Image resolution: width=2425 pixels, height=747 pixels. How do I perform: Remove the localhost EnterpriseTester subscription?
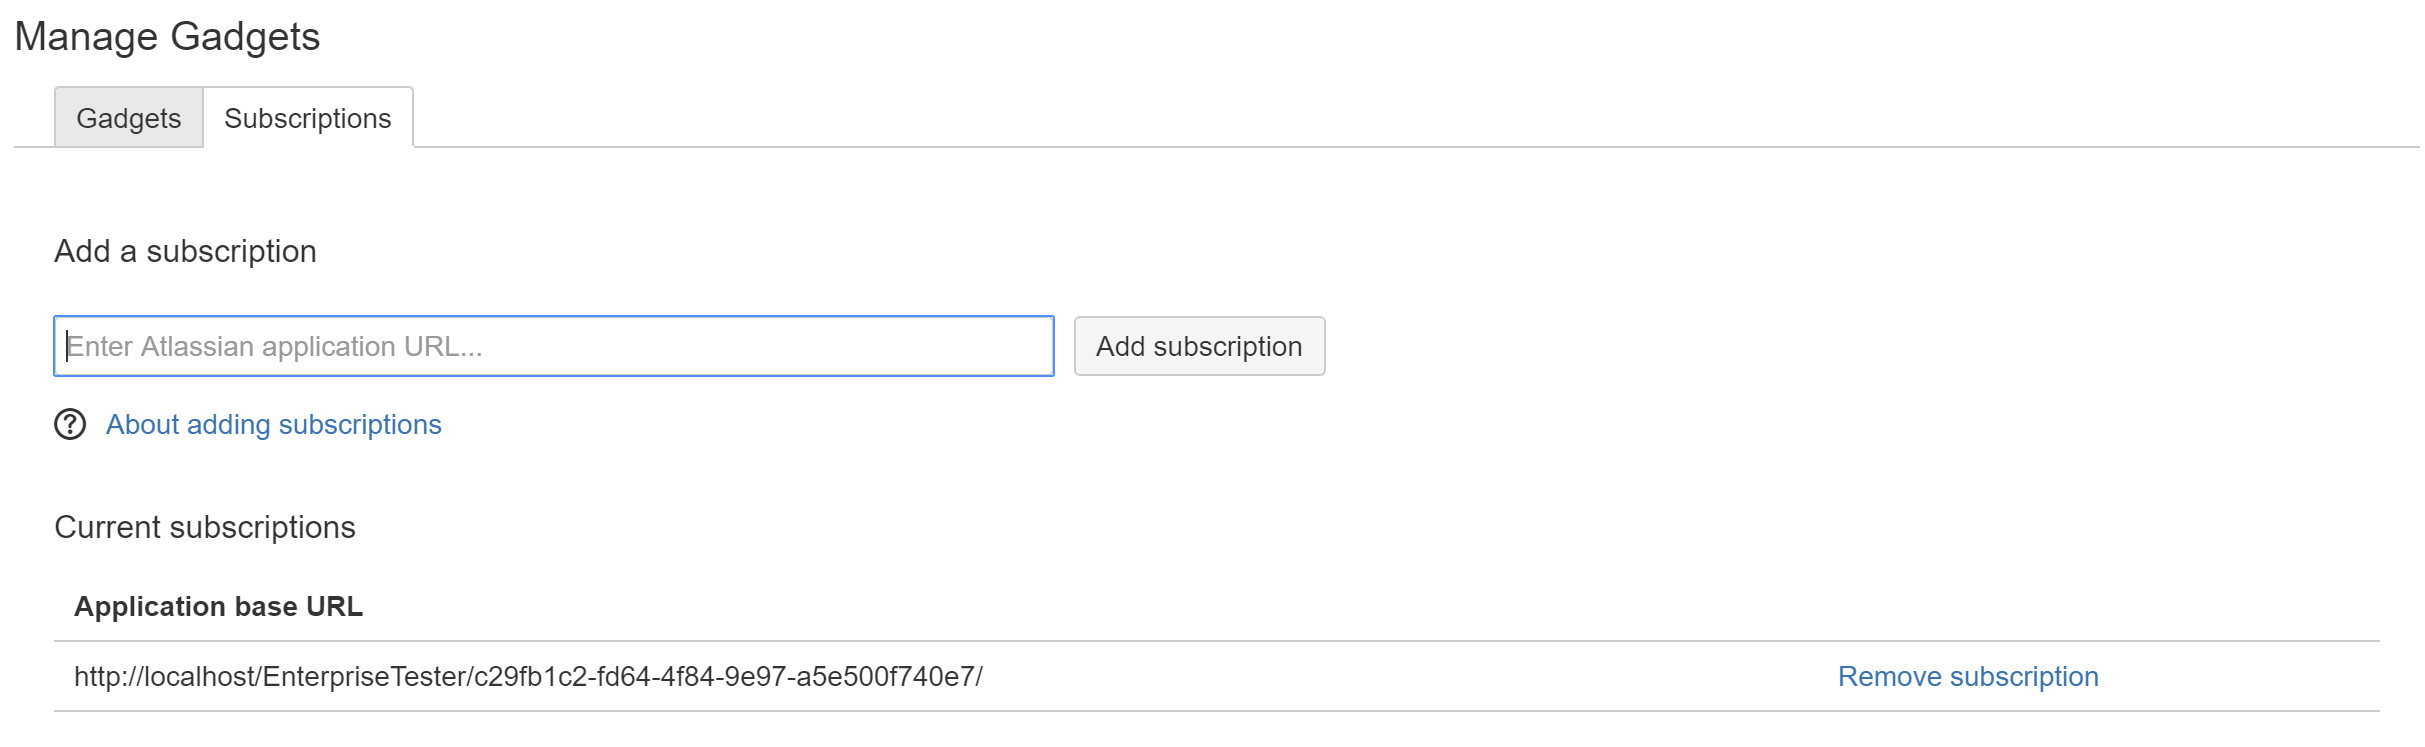pos(1967,677)
